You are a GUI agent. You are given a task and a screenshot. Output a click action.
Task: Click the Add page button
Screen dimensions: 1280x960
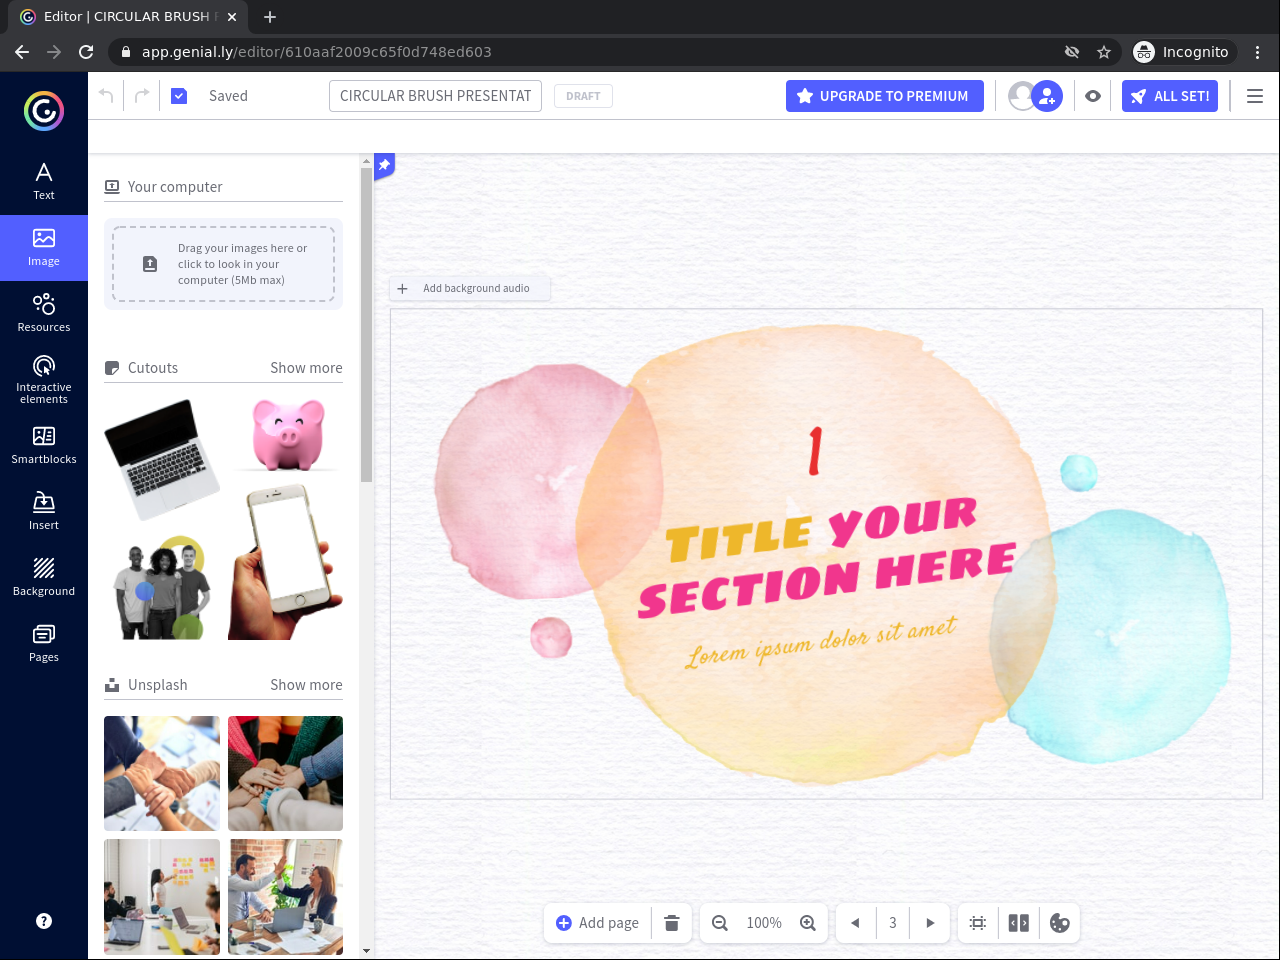pos(598,923)
